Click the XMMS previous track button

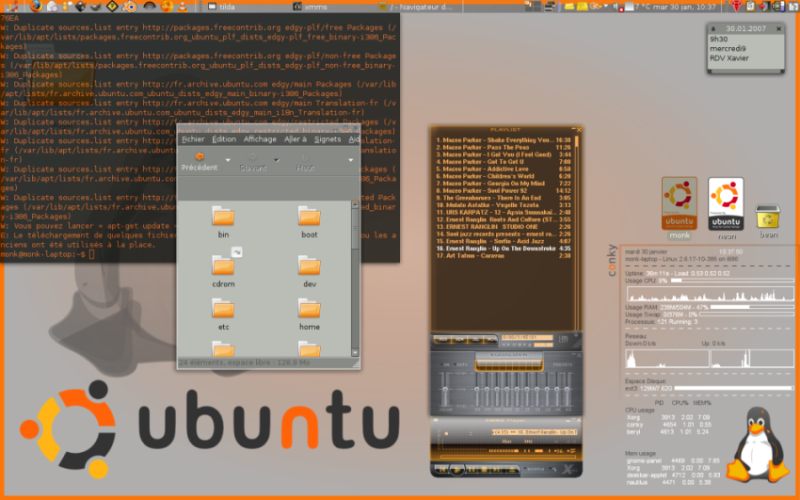click(x=442, y=469)
